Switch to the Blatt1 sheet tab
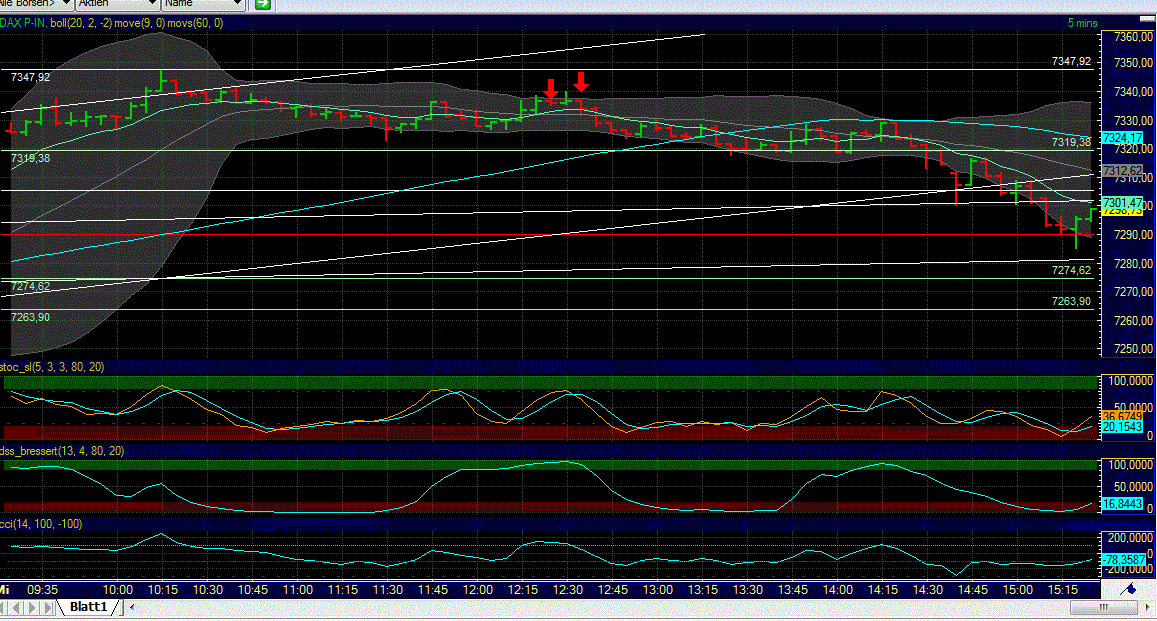The height and width of the screenshot is (621, 1157). click(90, 606)
